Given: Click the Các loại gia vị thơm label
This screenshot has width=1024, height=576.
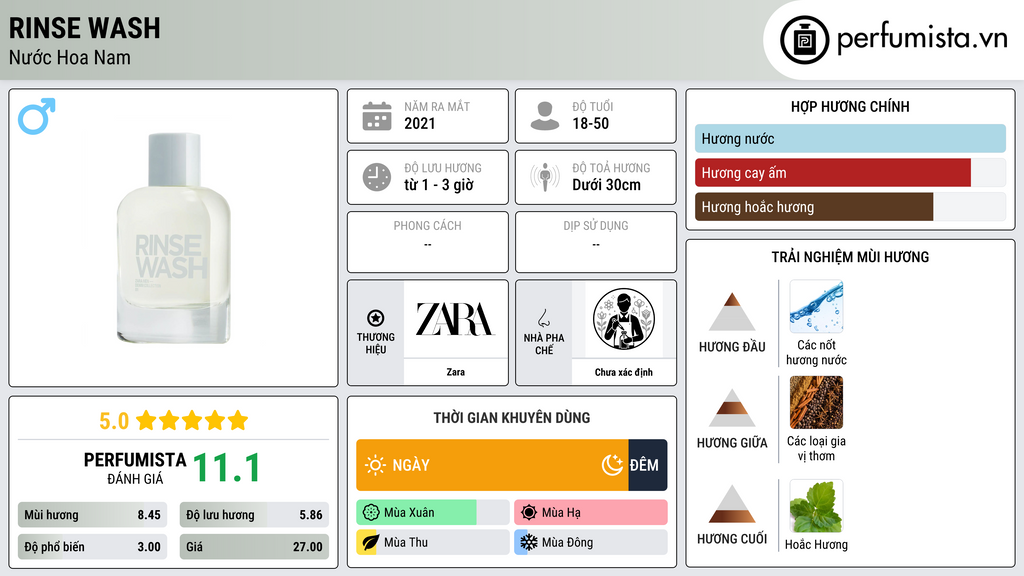Looking at the screenshot, I should (816, 448).
